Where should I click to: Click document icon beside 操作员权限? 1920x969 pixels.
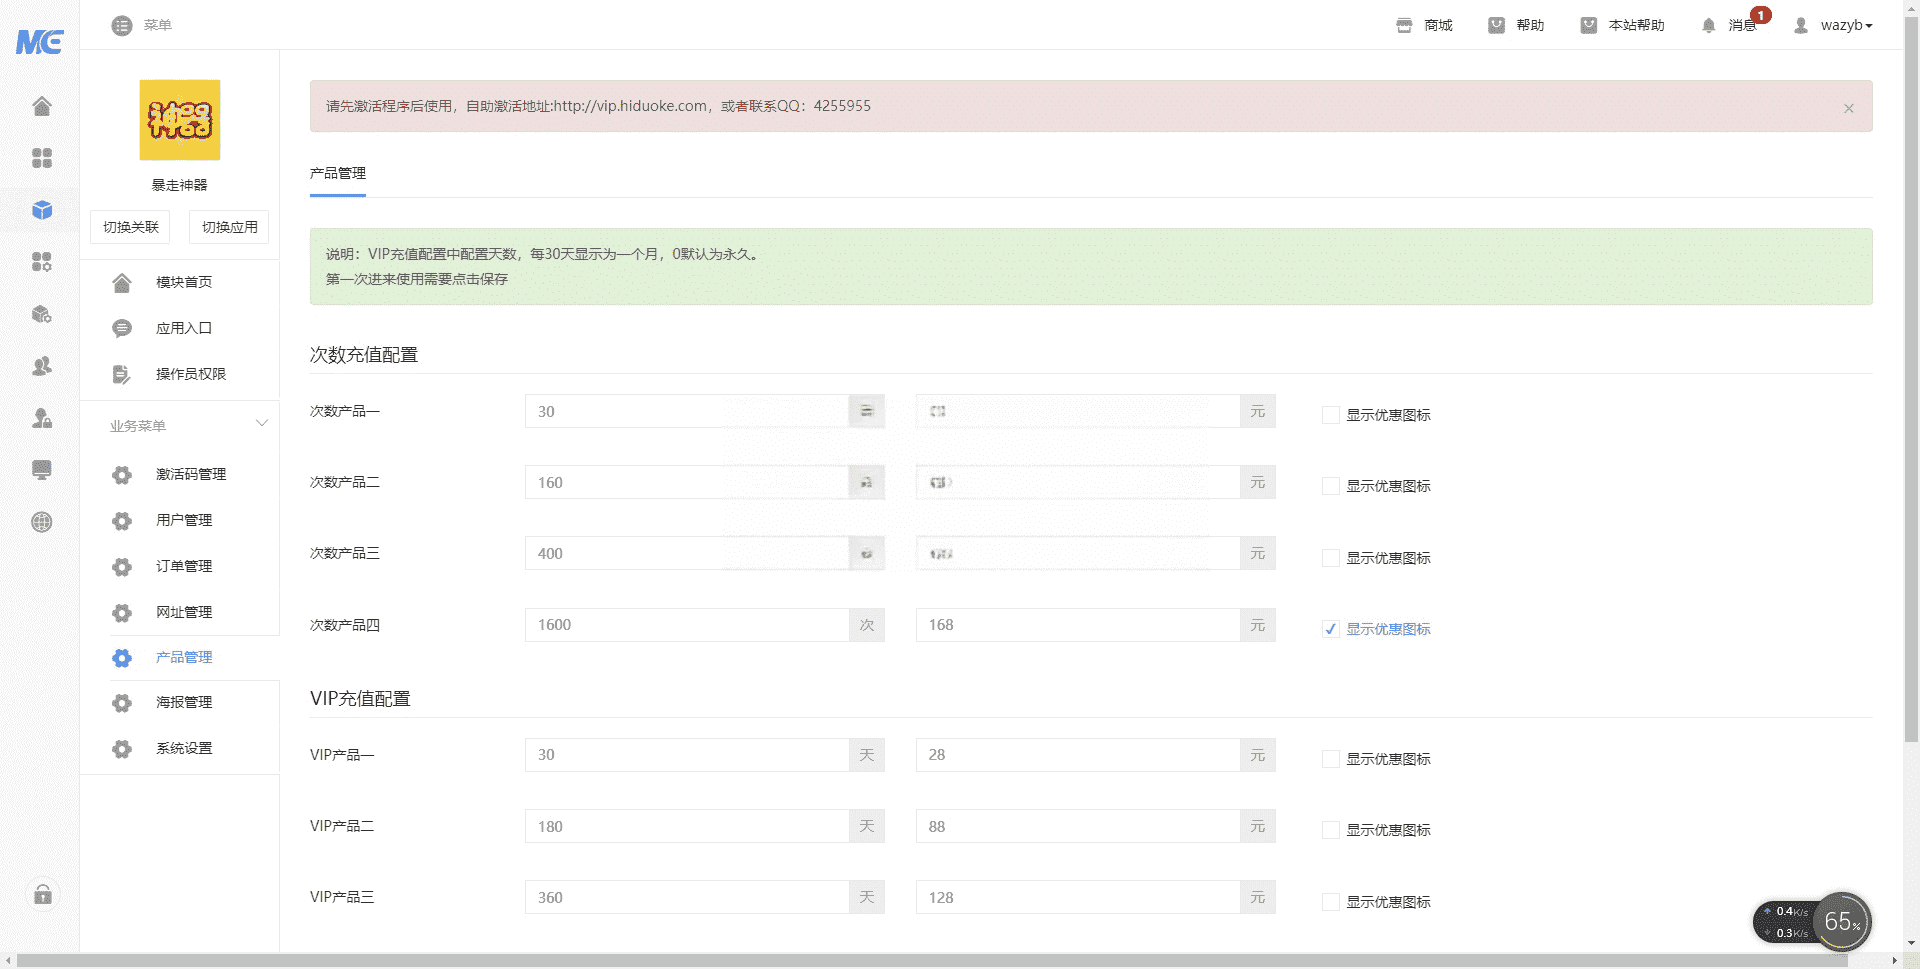(122, 374)
